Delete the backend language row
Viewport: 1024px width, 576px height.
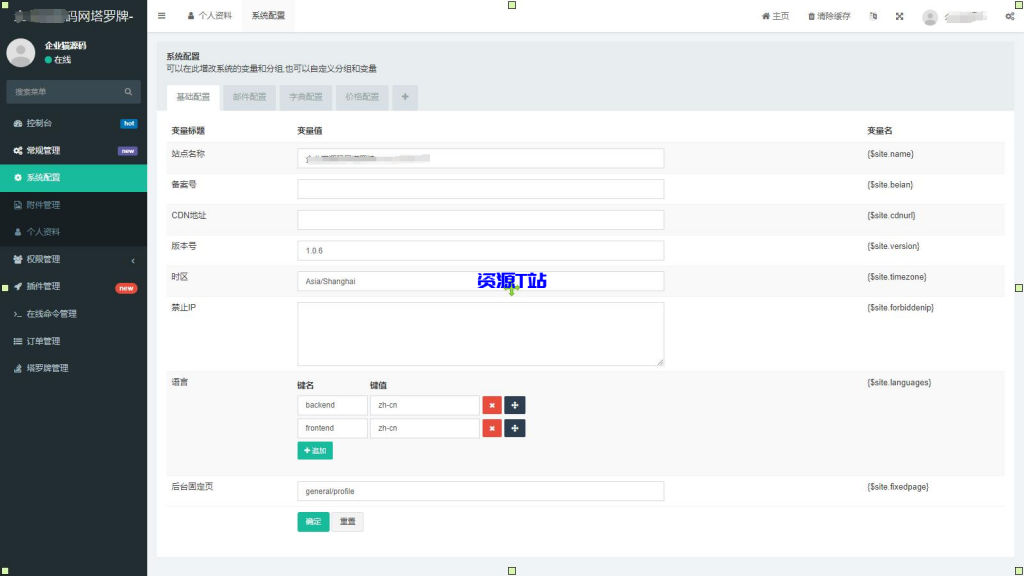click(491, 405)
